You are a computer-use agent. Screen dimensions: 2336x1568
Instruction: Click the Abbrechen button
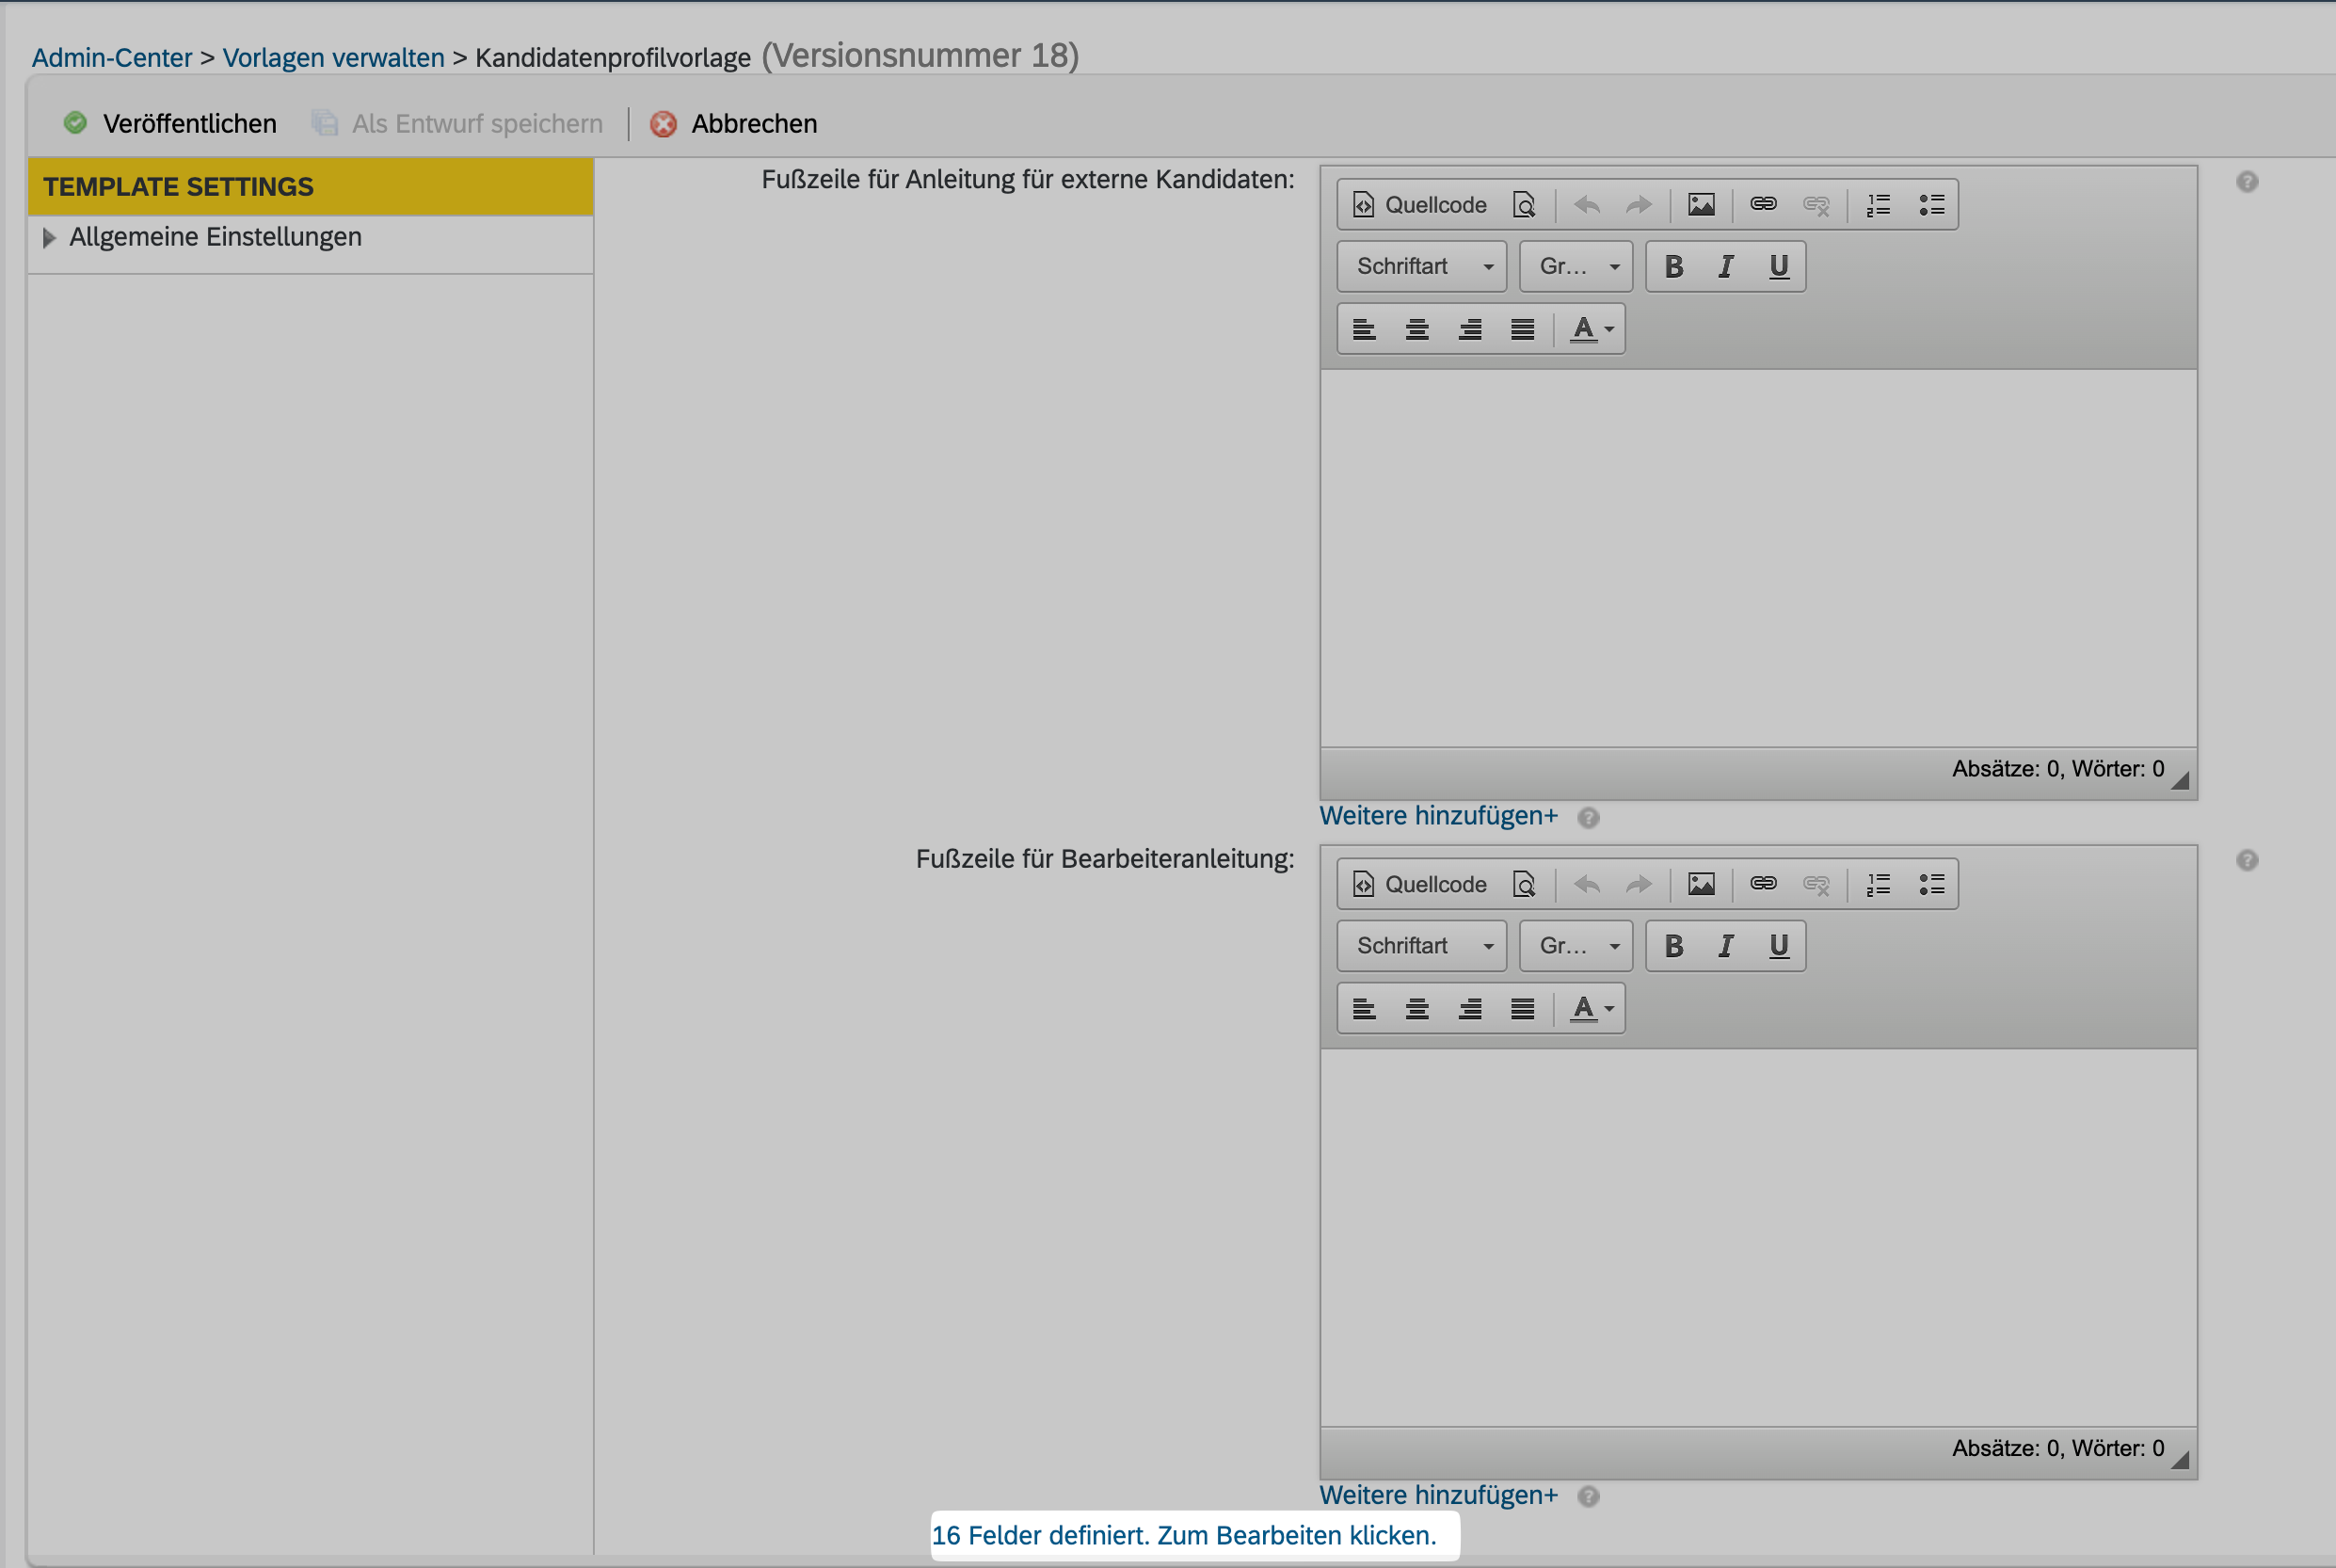tap(734, 124)
